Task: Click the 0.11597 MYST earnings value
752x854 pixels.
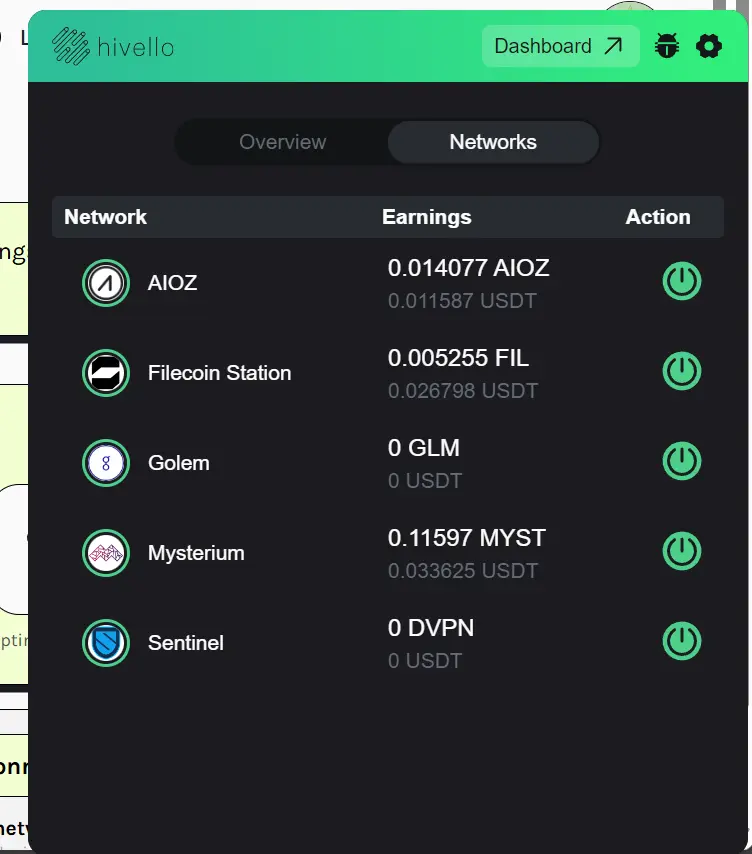Action: click(x=466, y=538)
